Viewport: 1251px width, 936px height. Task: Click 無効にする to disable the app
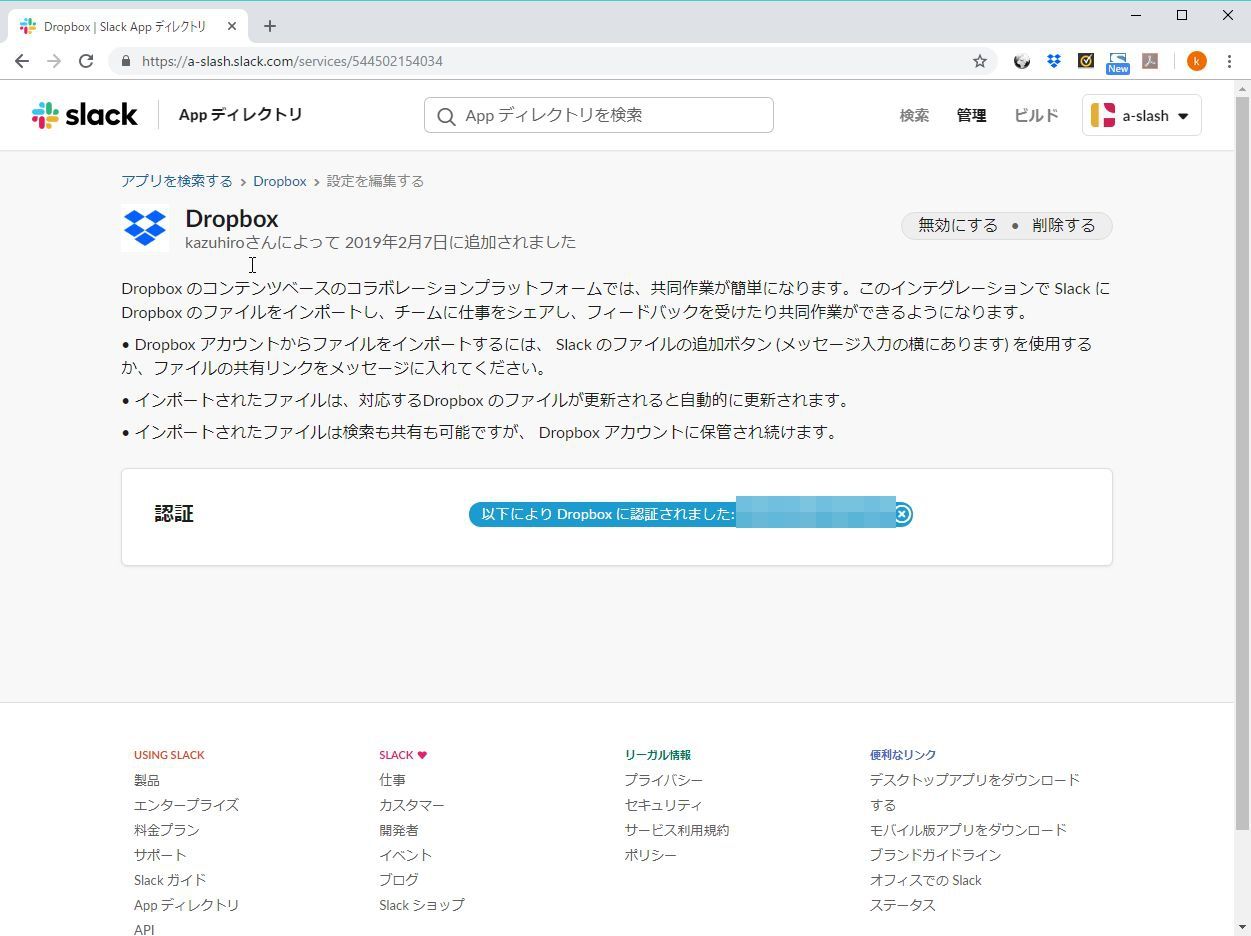tap(958, 225)
